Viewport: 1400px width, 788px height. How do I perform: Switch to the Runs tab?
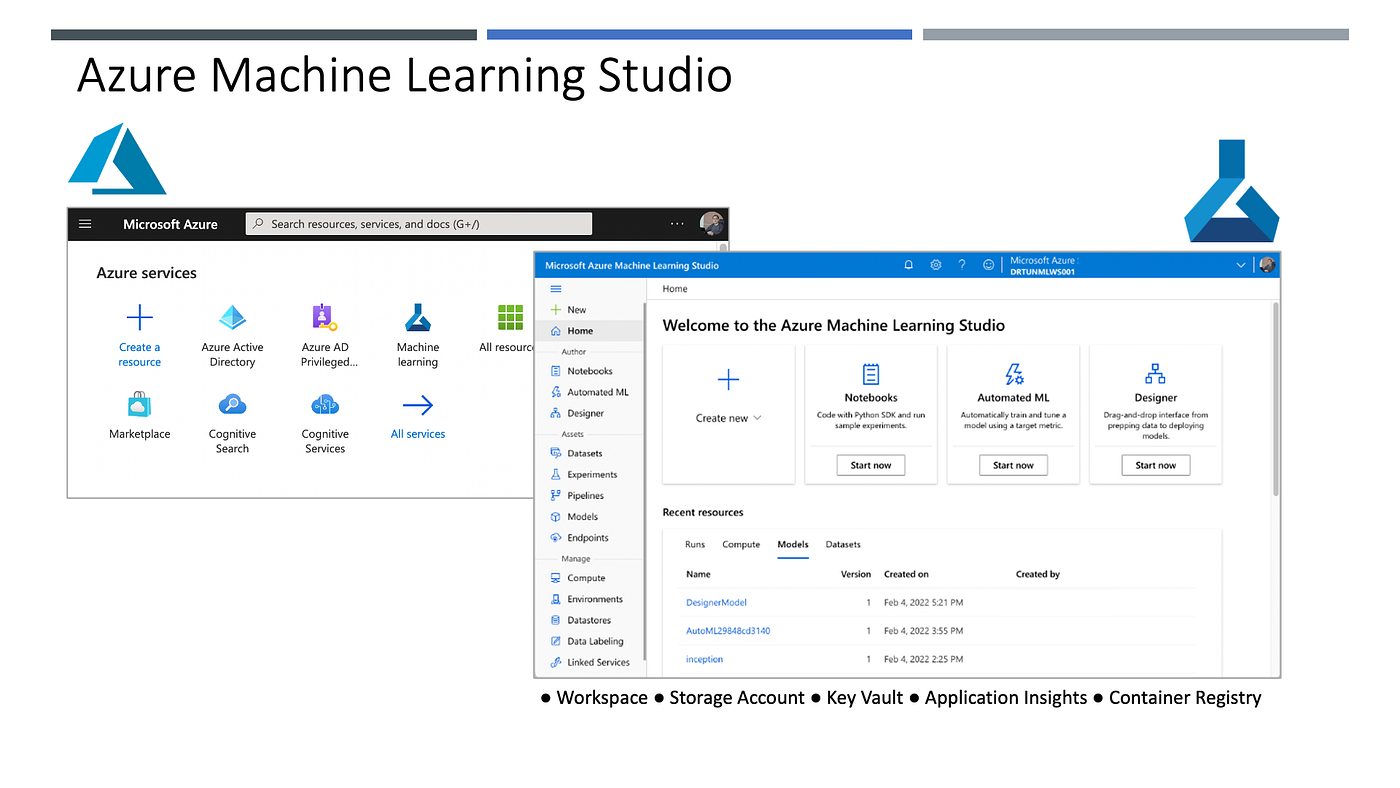[695, 545]
